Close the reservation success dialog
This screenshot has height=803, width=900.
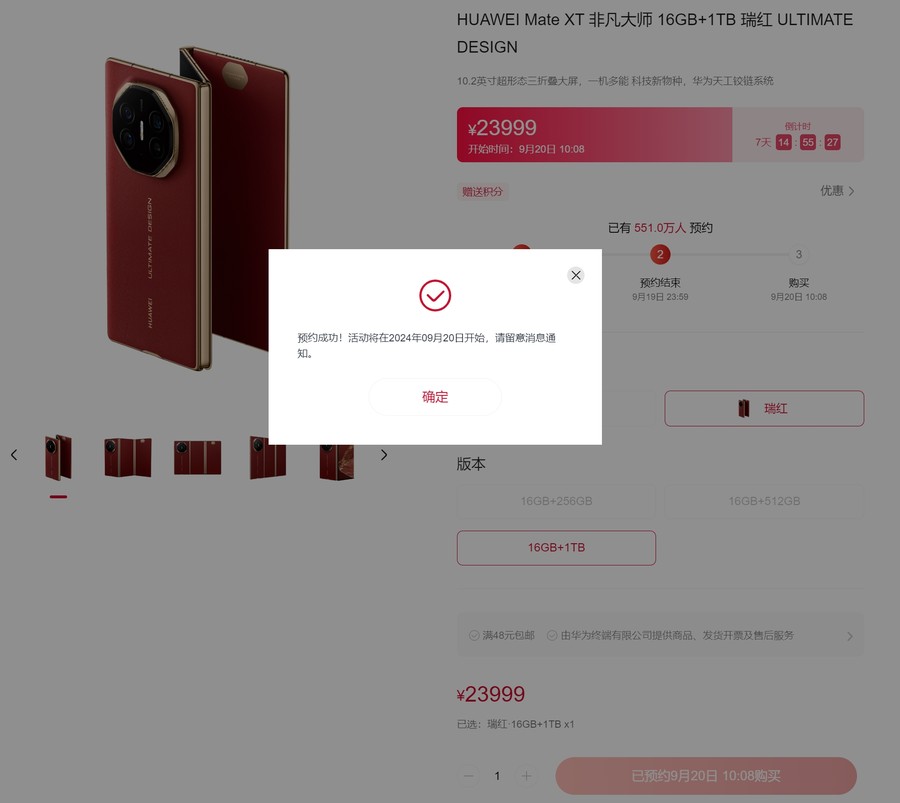point(576,276)
